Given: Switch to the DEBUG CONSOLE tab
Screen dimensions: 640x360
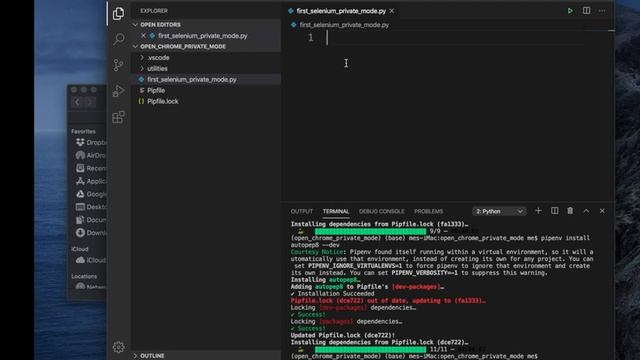Looking at the screenshot, I should pyautogui.click(x=382, y=211).
